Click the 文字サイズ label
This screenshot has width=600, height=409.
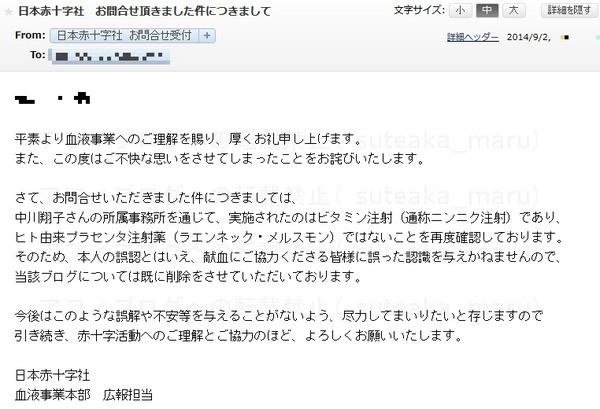[x=419, y=10]
